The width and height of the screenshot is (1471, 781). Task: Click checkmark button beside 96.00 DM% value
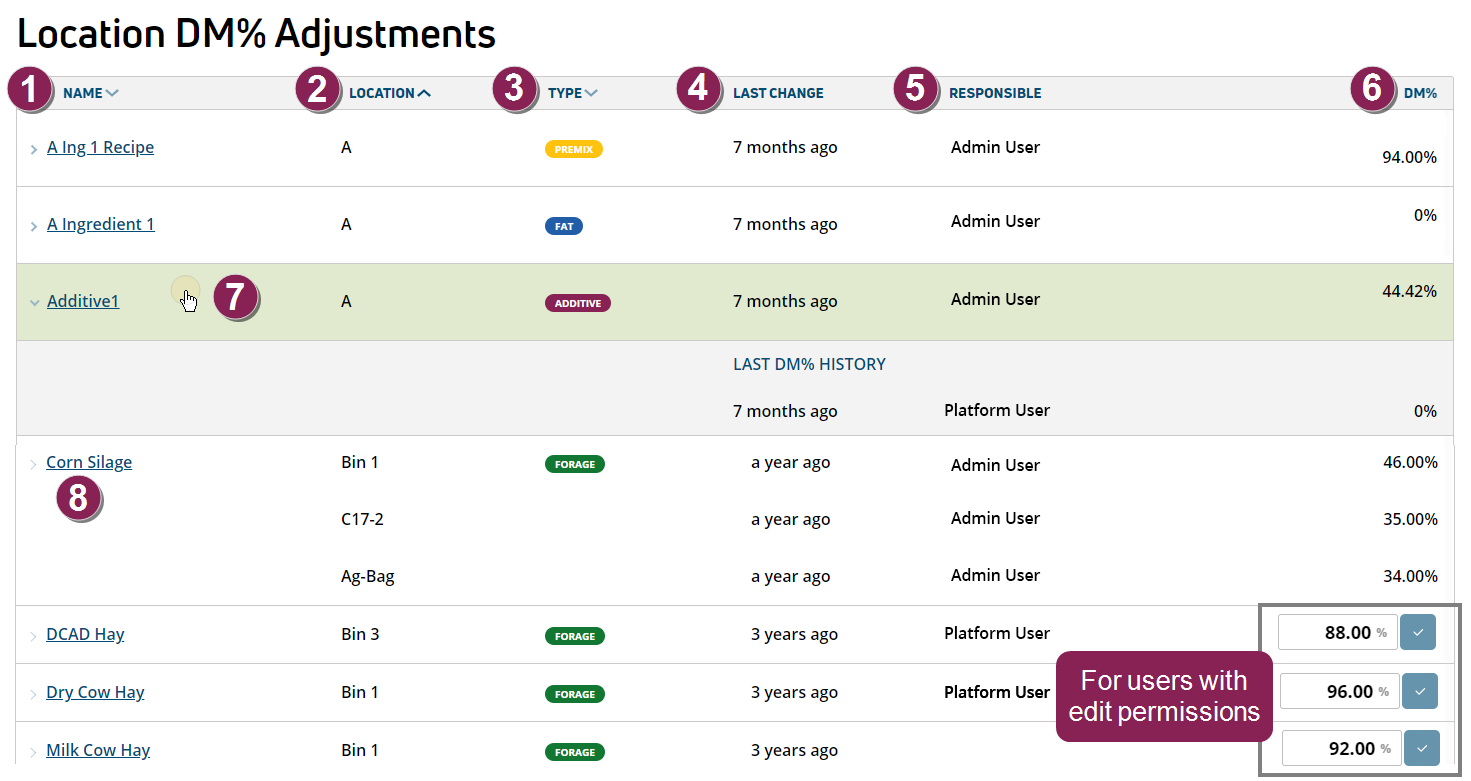tap(1419, 691)
